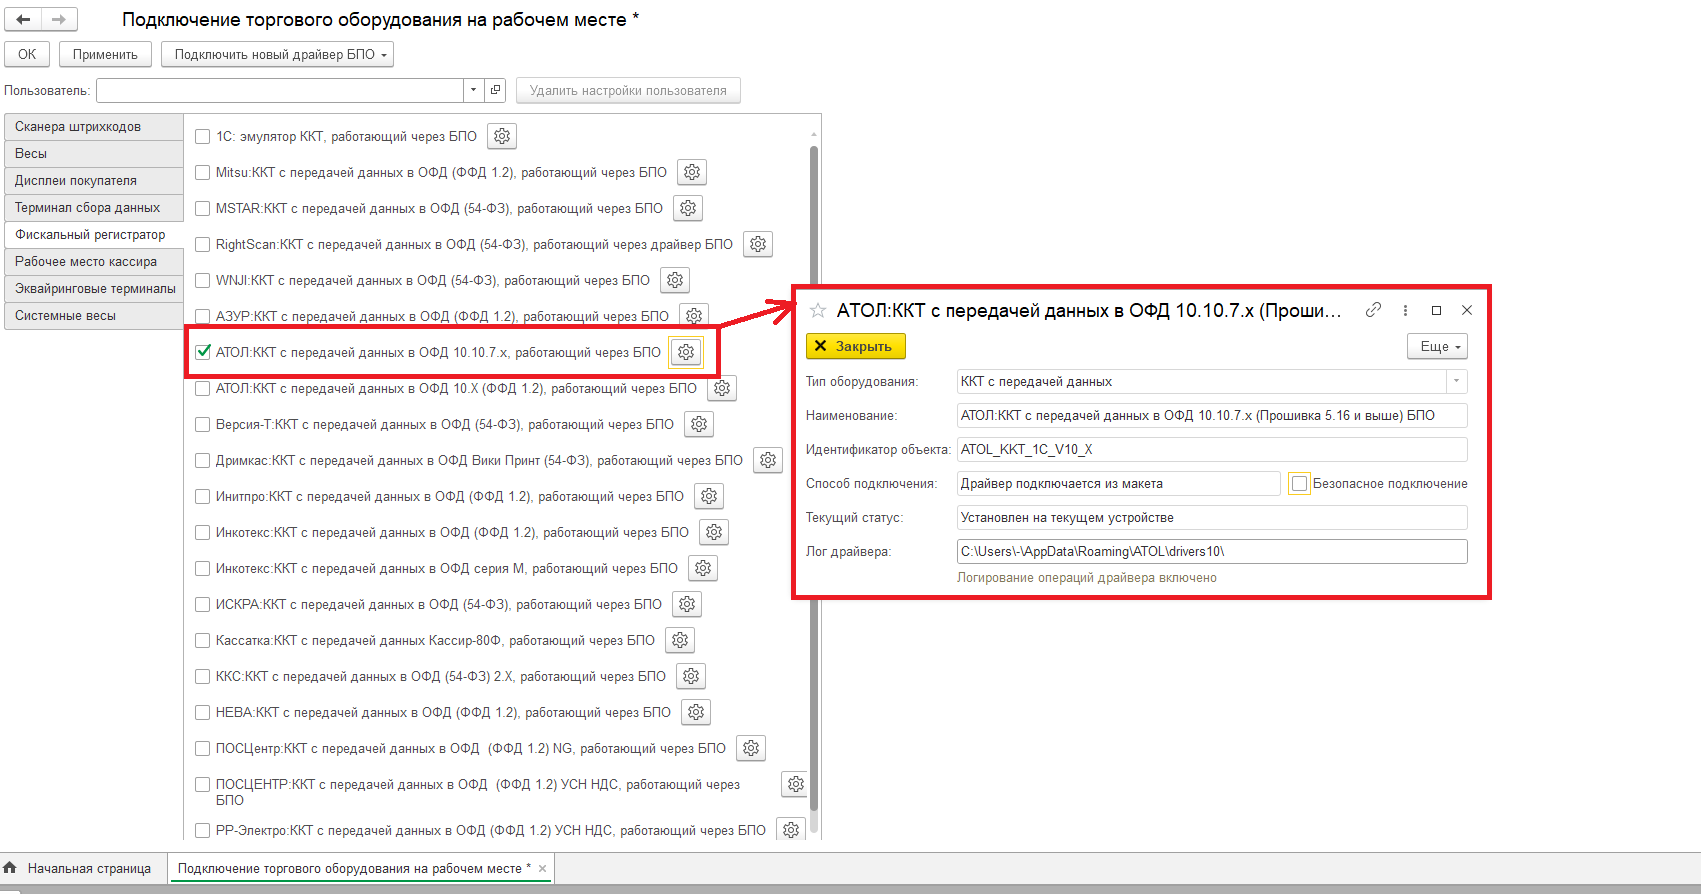Open settings gear for MSTAR:ККТ driver

coord(688,208)
